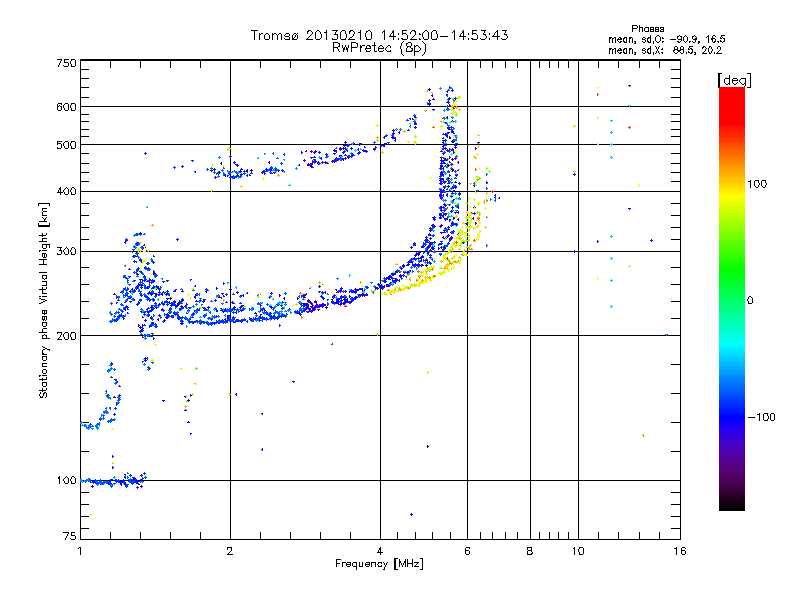Screen dimensions: 800x600
Task: Click the y-axis tick label "400"
Action: (66, 192)
